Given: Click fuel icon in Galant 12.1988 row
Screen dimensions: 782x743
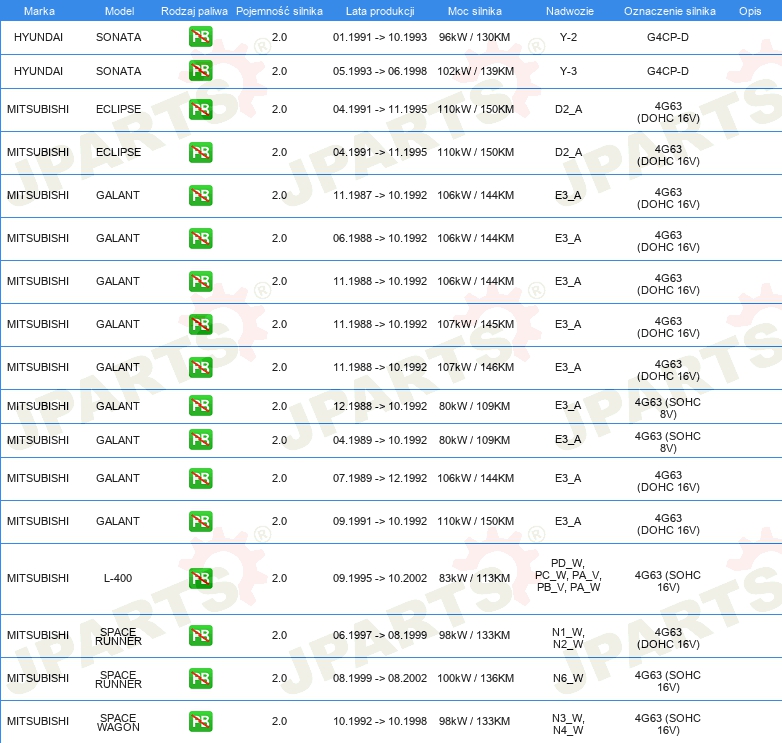Looking at the screenshot, I should [x=200, y=406].
